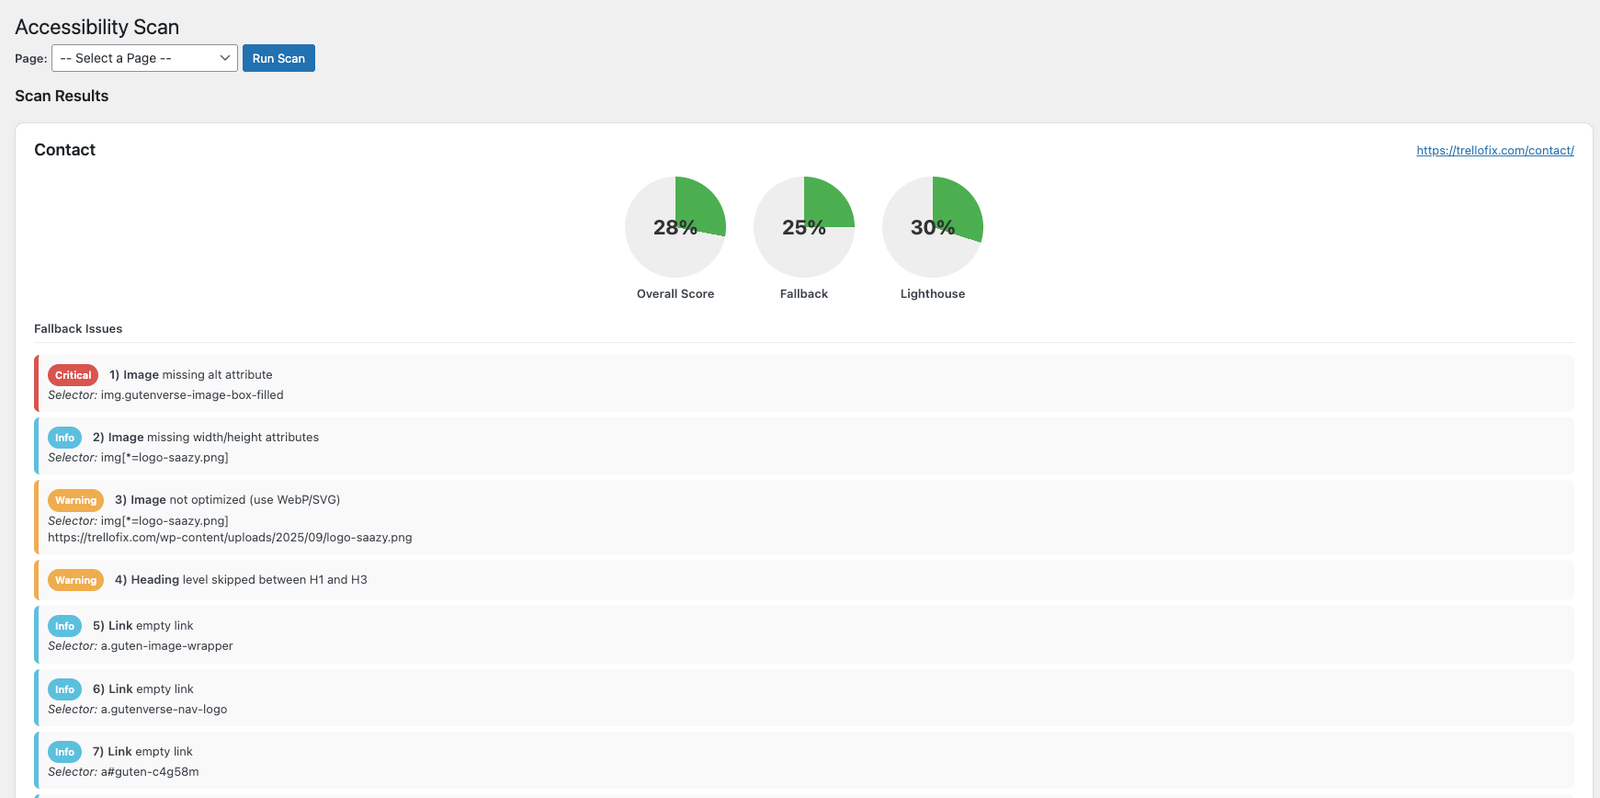The height and width of the screenshot is (798, 1600).
Task: Click the Info badge on issue 7
Action: pyautogui.click(x=65, y=752)
